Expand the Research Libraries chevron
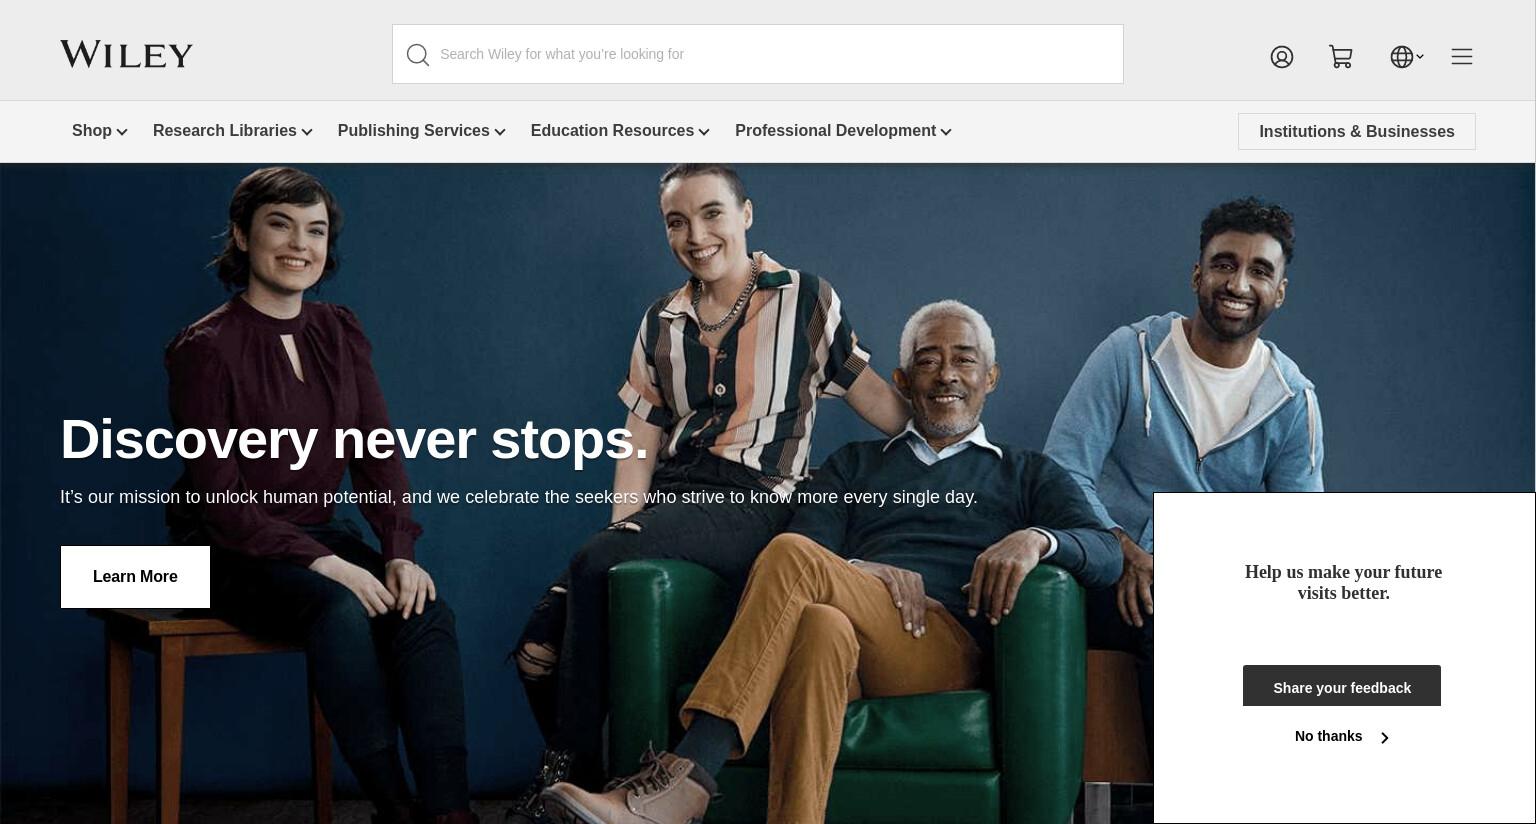The image size is (1536, 824). click(x=307, y=132)
